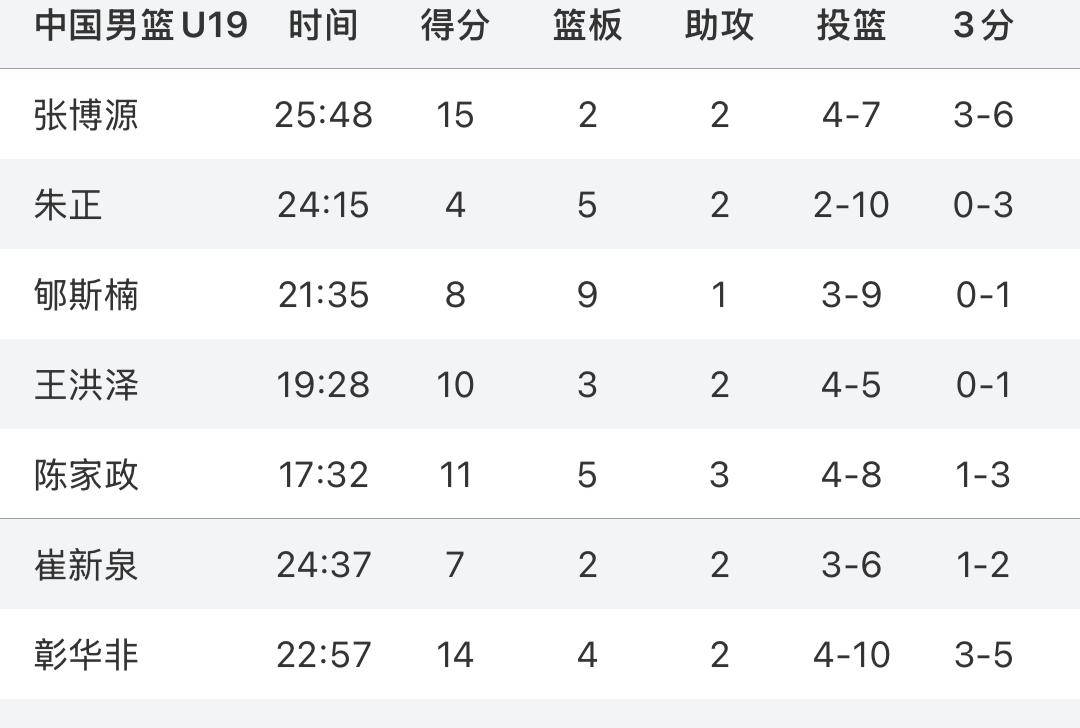Select player 郇斯楠
Viewport: 1080px width, 728px height.
[x=86, y=295]
